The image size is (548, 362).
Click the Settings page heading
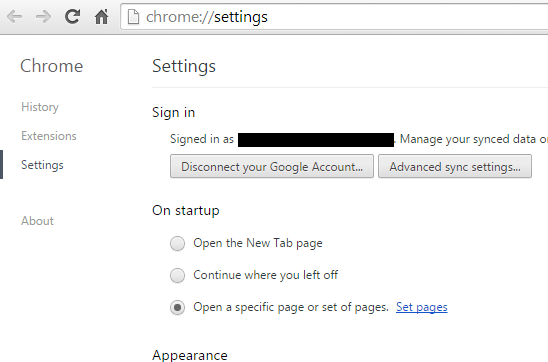point(184,66)
